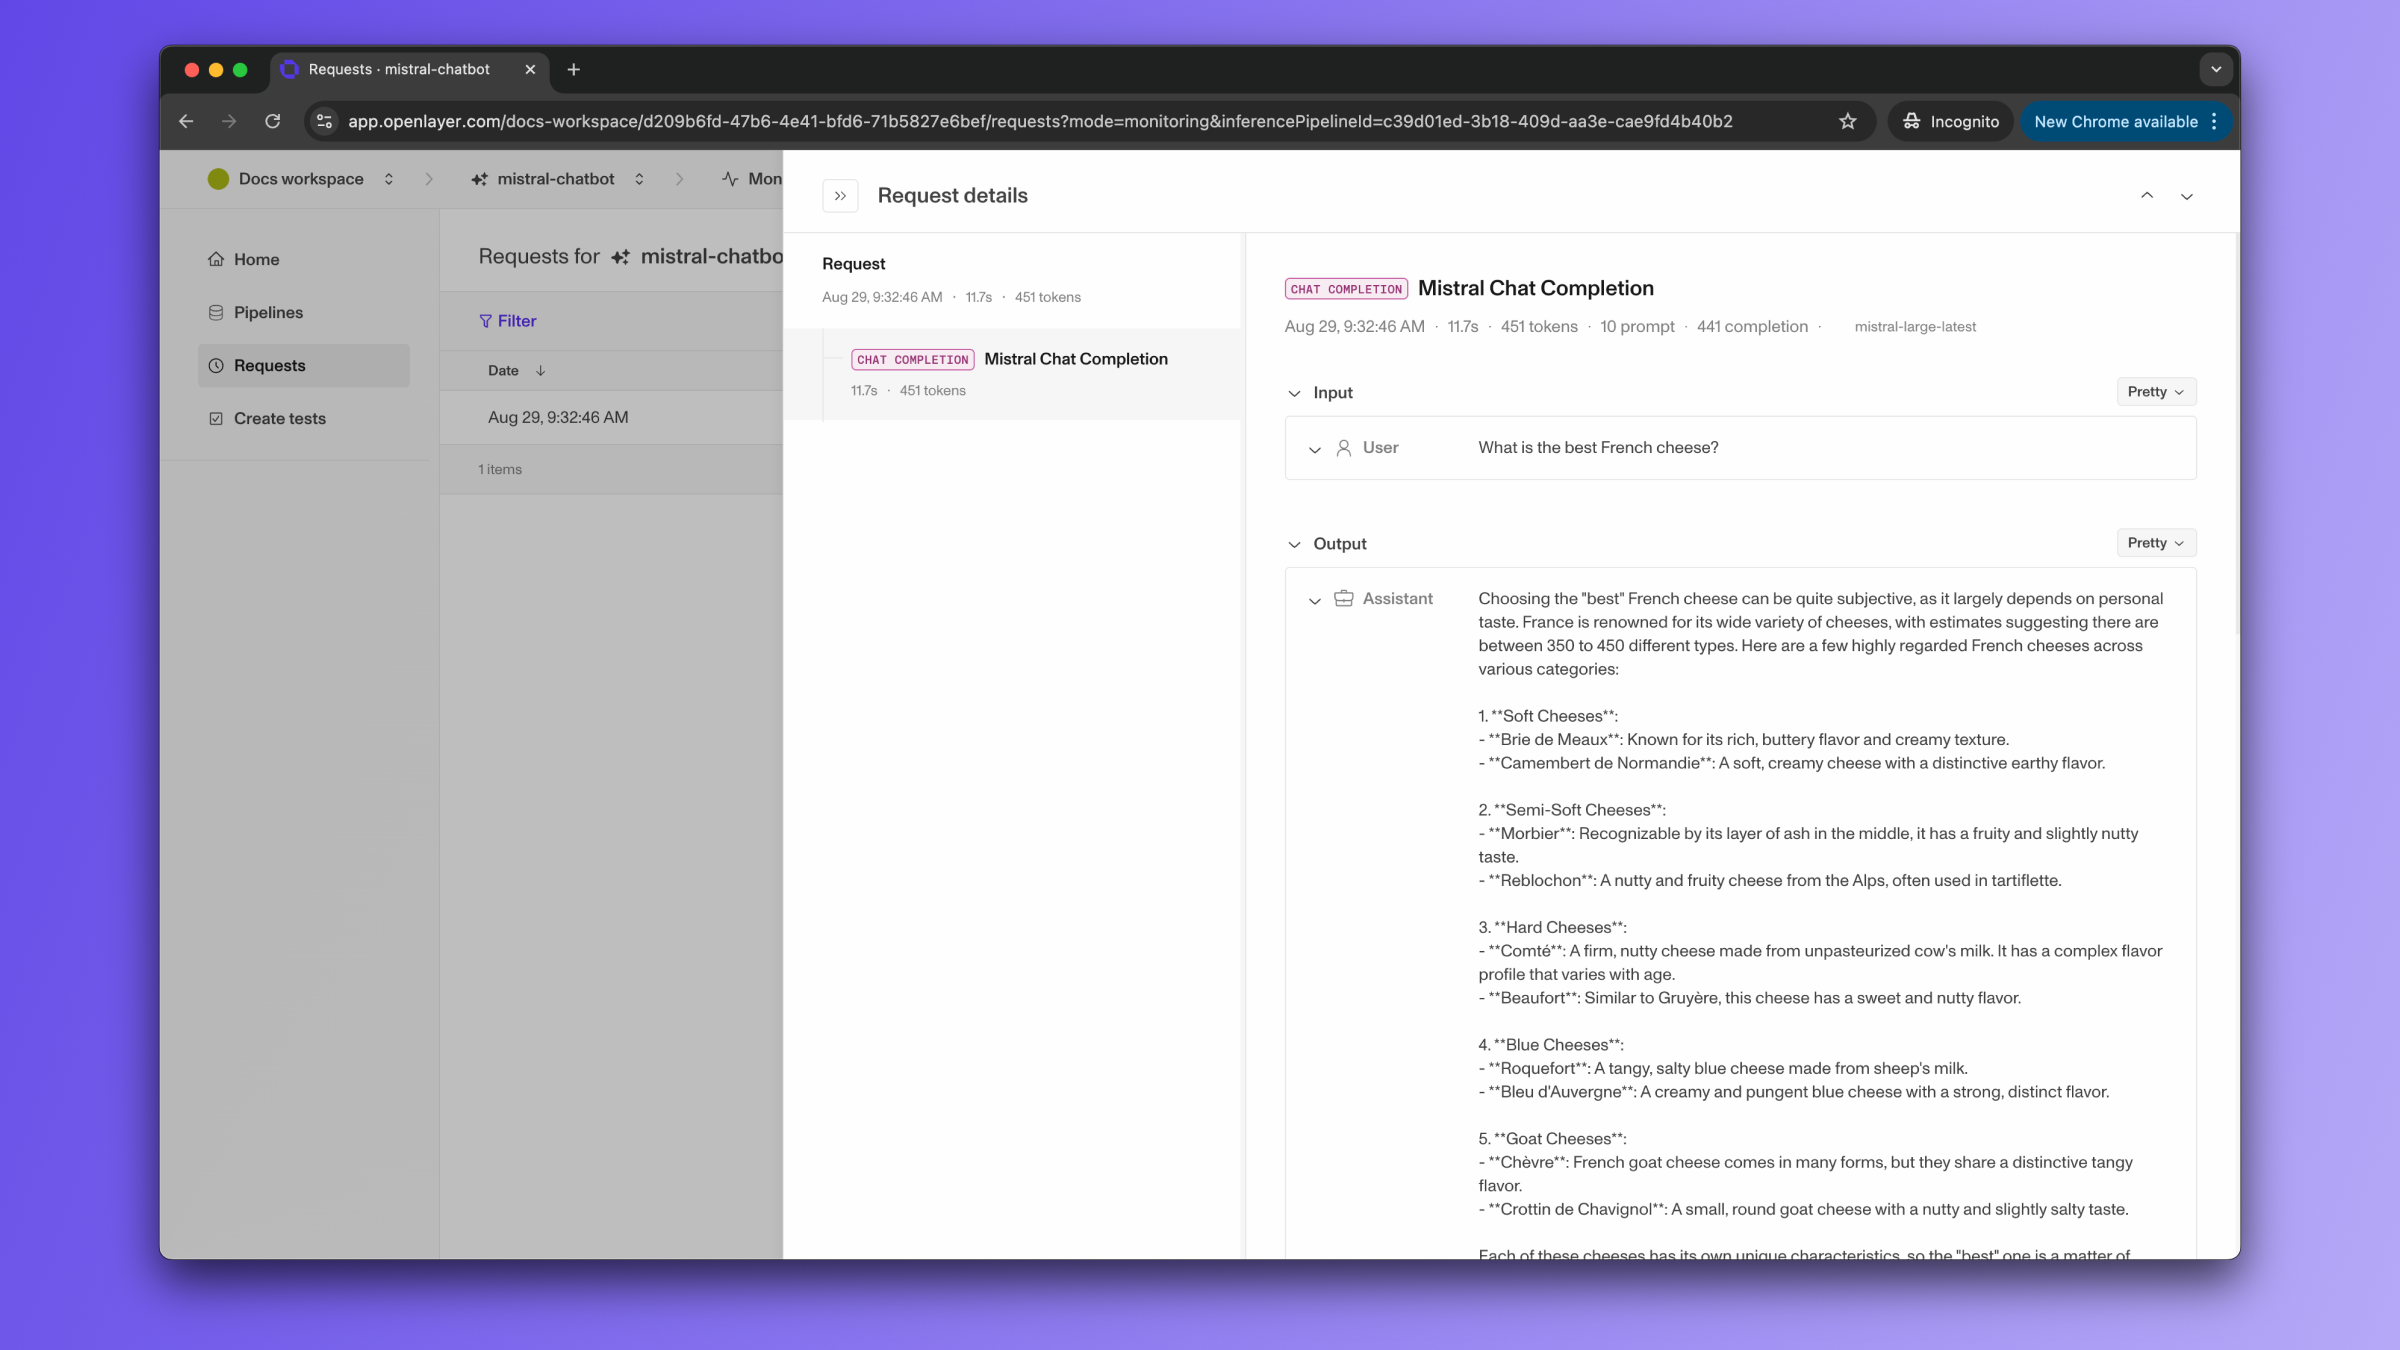Click the Request heading in left pane
The width and height of the screenshot is (2400, 1350).
[853, 264]
